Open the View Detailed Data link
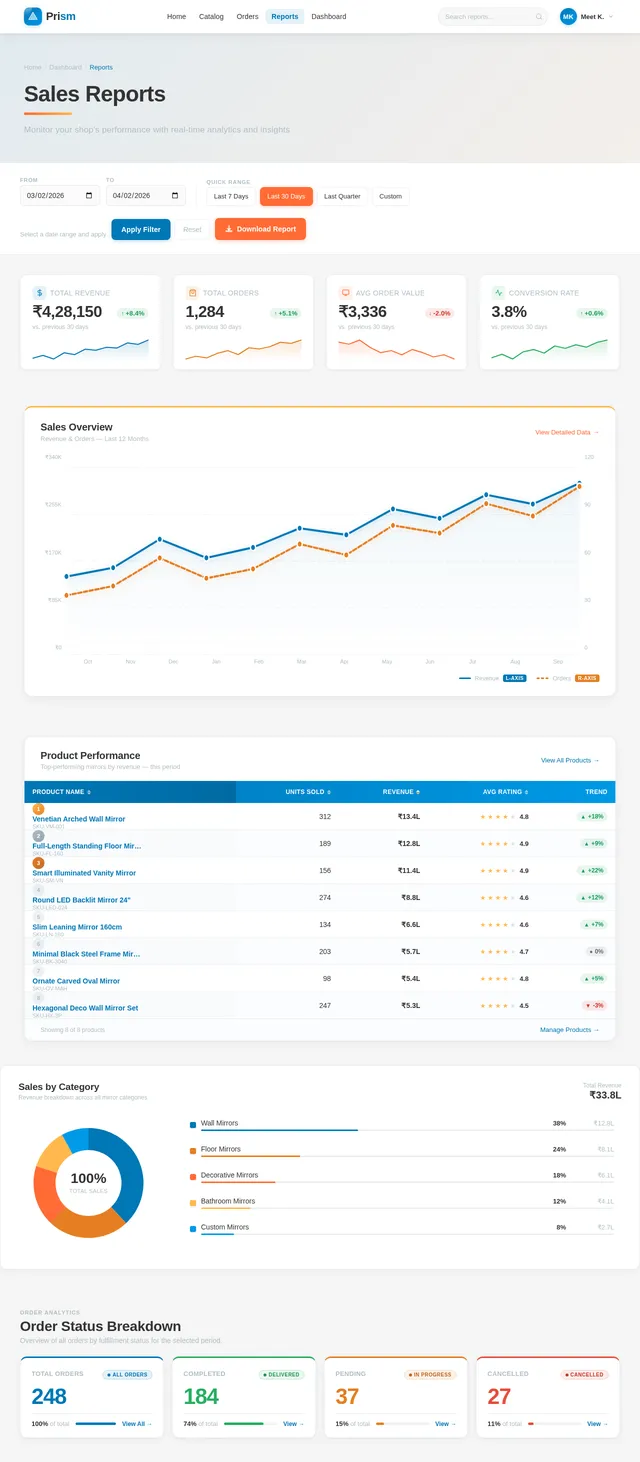Screen dimensions: 640x1462 click(567, 432)
